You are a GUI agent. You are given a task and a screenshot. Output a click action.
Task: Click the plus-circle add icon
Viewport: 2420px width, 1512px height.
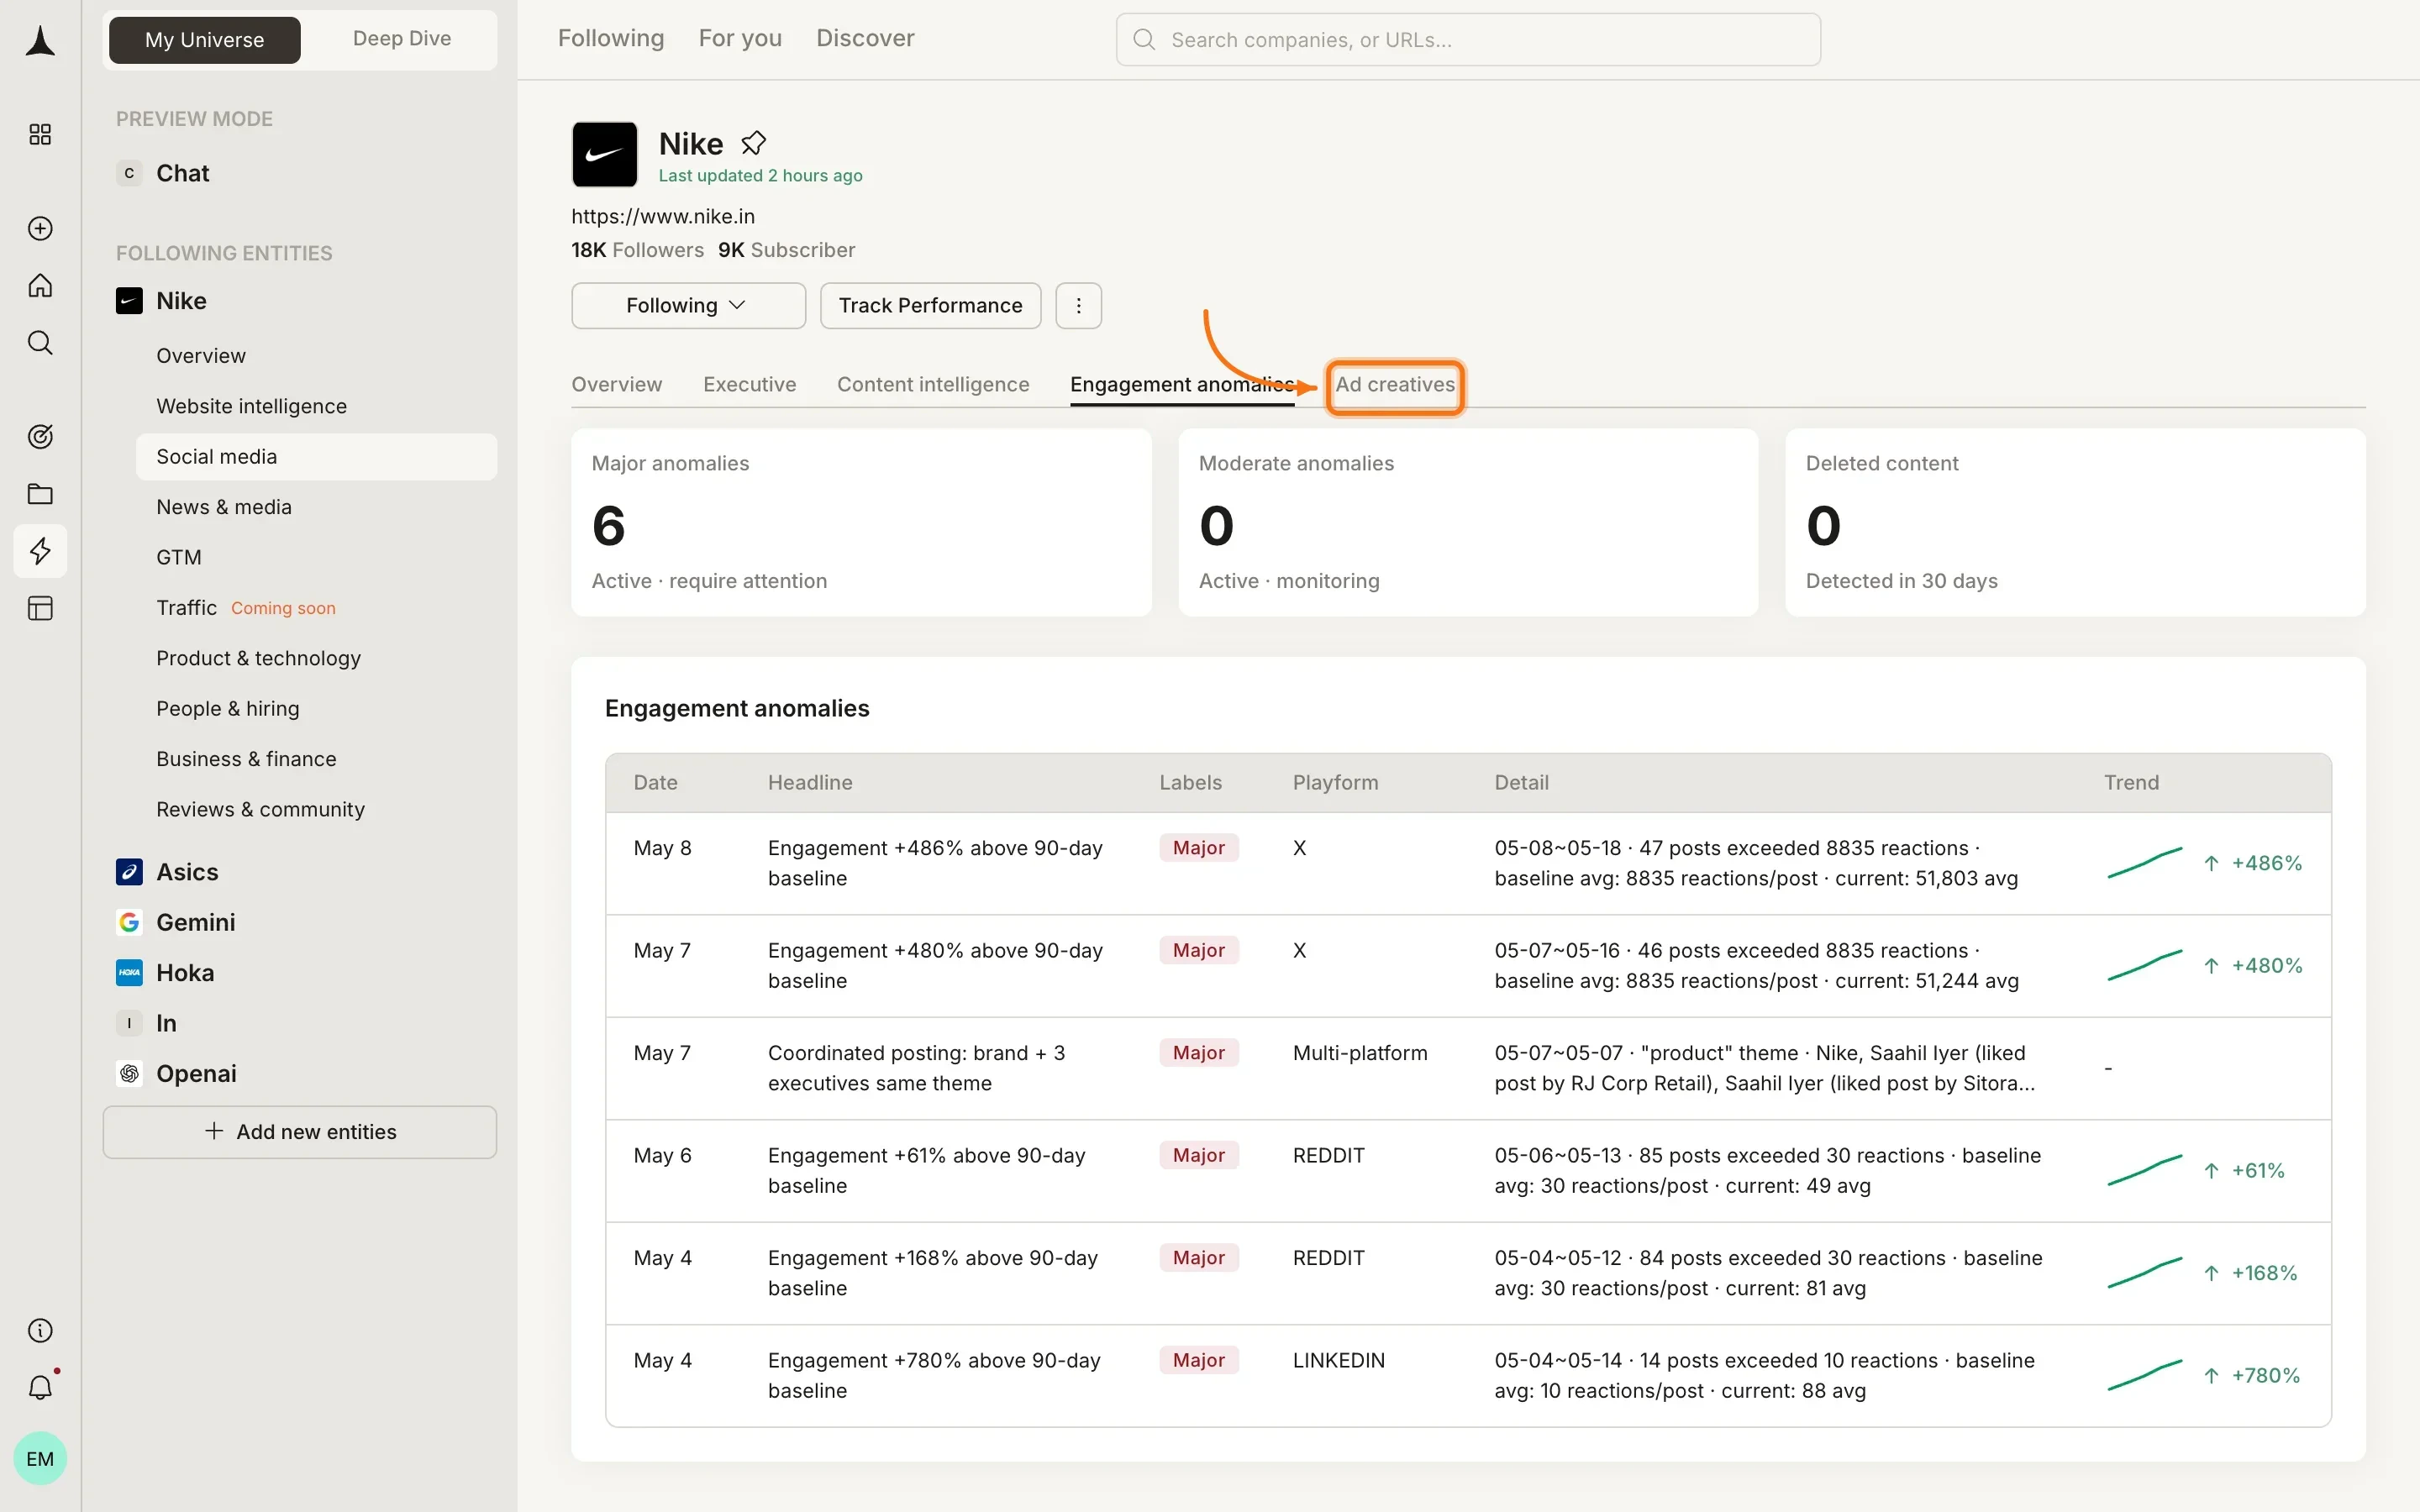tap(40, 228)
